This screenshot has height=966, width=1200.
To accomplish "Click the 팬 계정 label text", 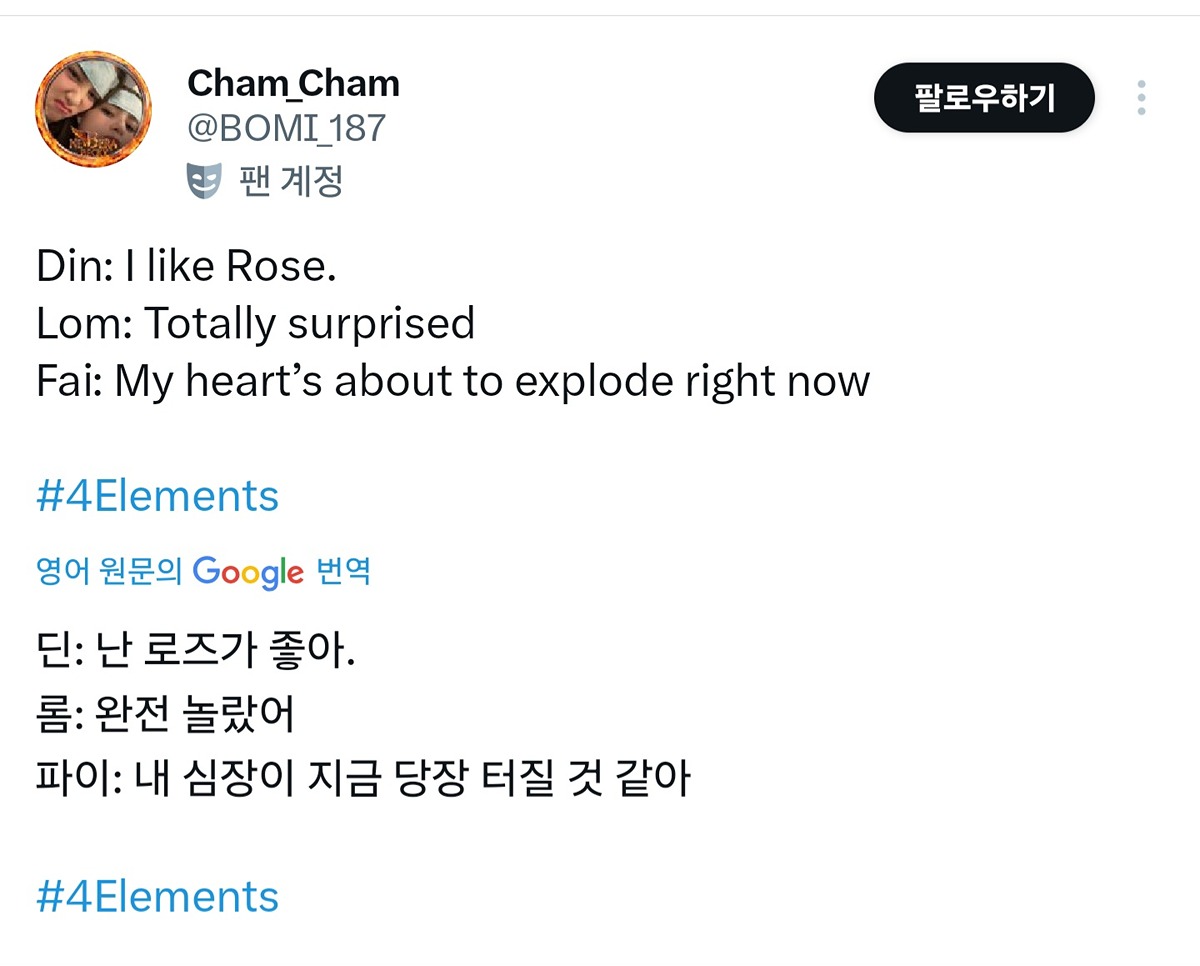I will 291,182.
